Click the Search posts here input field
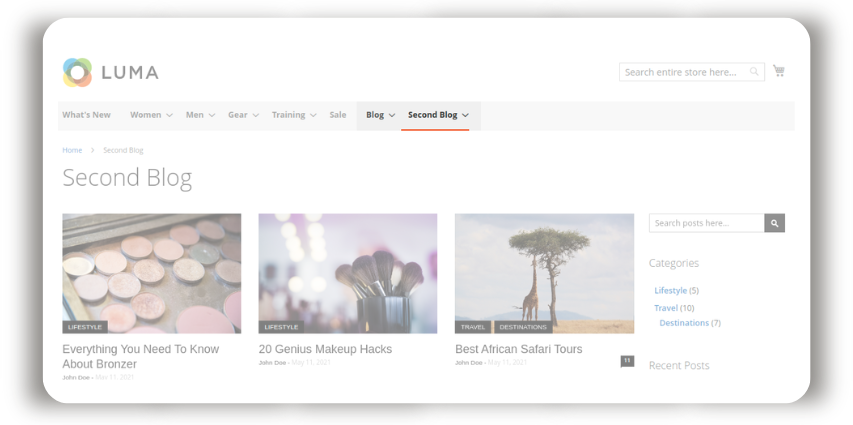The image size is (853, 425). point(707,223)
